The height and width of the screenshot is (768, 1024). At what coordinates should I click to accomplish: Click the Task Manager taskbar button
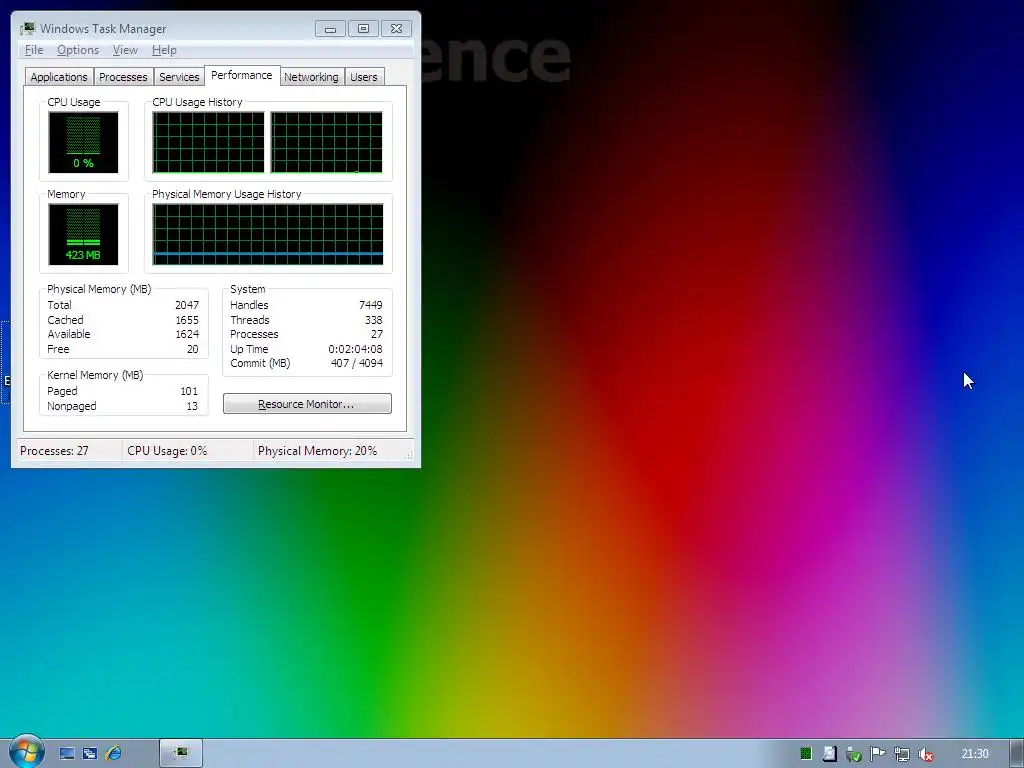tap(181, 754)
